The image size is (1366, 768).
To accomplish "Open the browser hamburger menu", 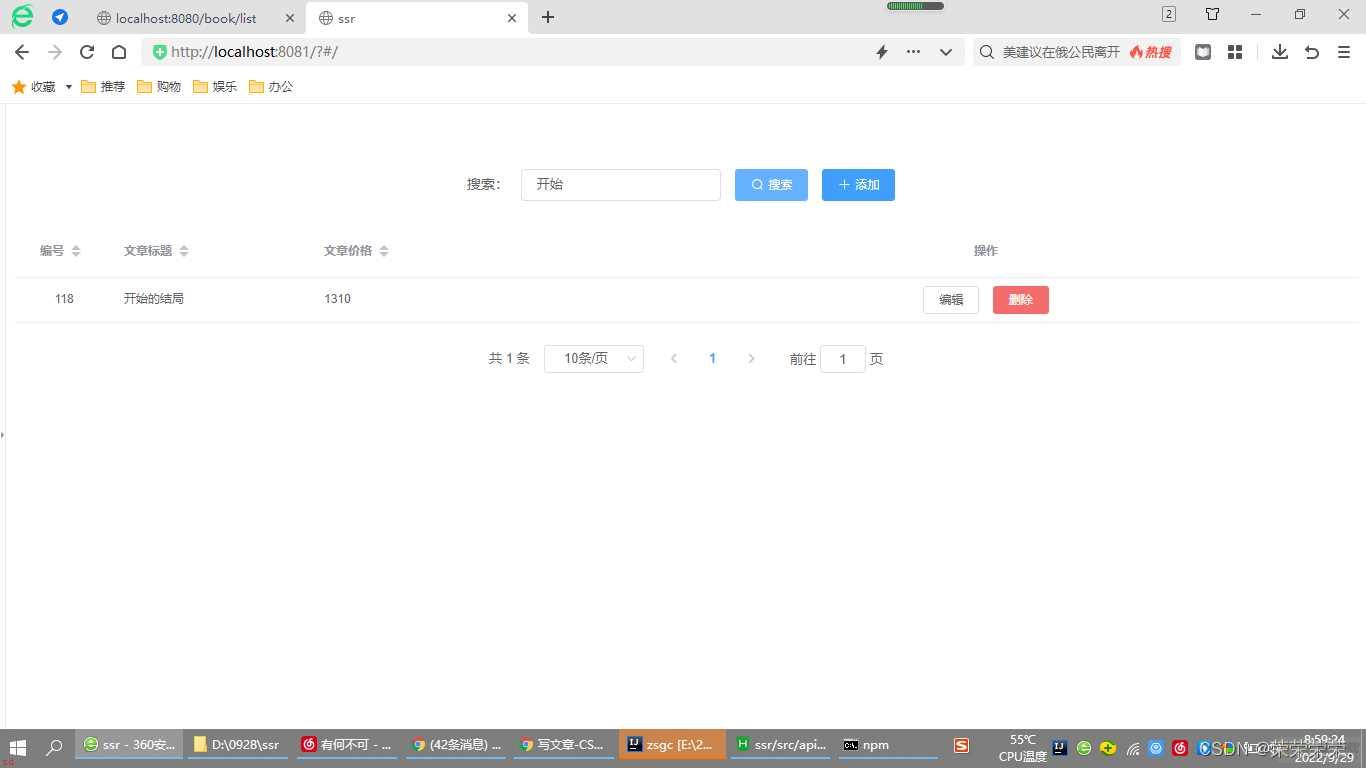I will [x=1344, y=52].
